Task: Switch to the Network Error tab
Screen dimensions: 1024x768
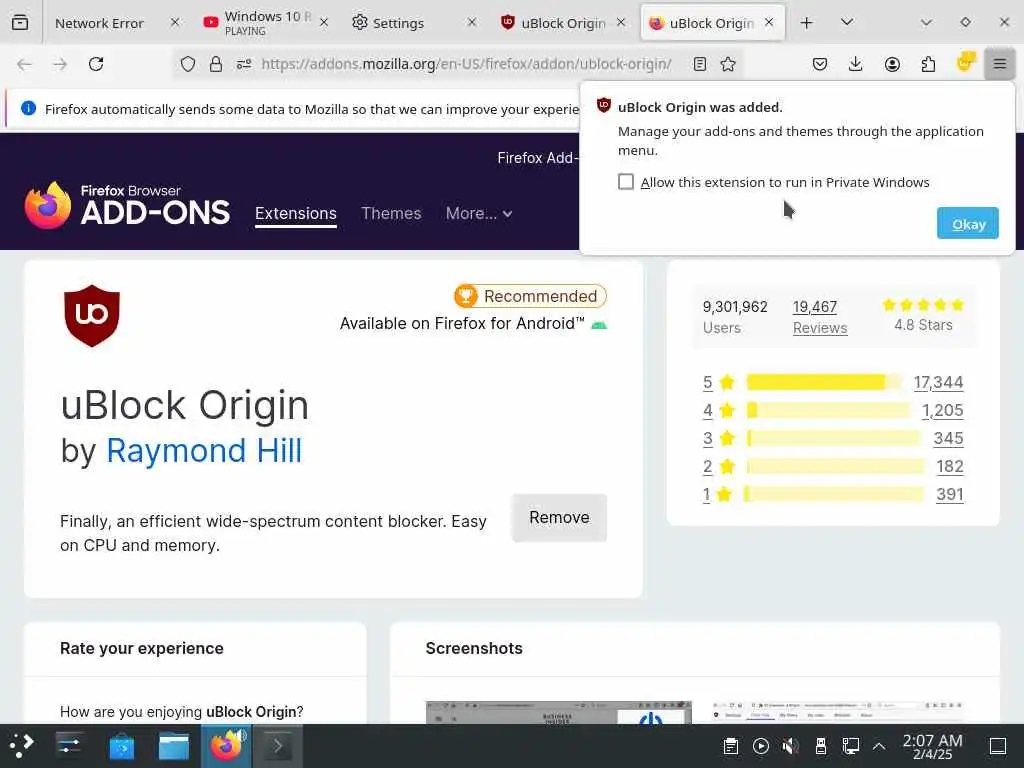Action: click(99, 23)
